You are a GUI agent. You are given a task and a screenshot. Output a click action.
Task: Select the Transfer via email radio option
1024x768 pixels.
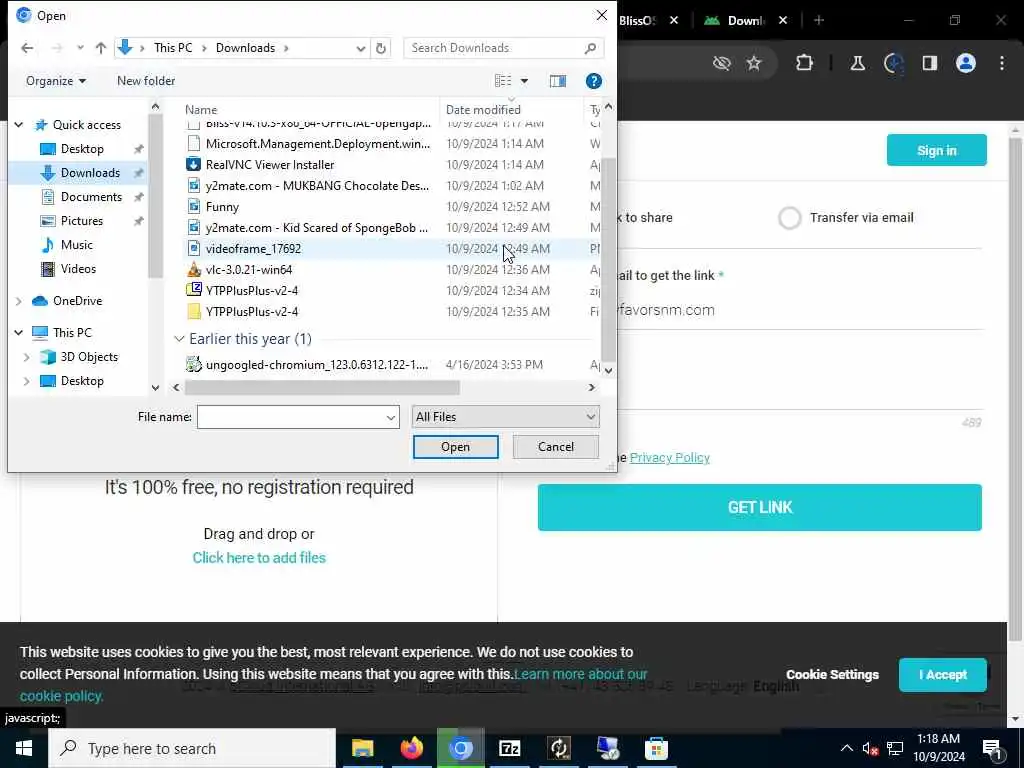[x=790, y=217]
